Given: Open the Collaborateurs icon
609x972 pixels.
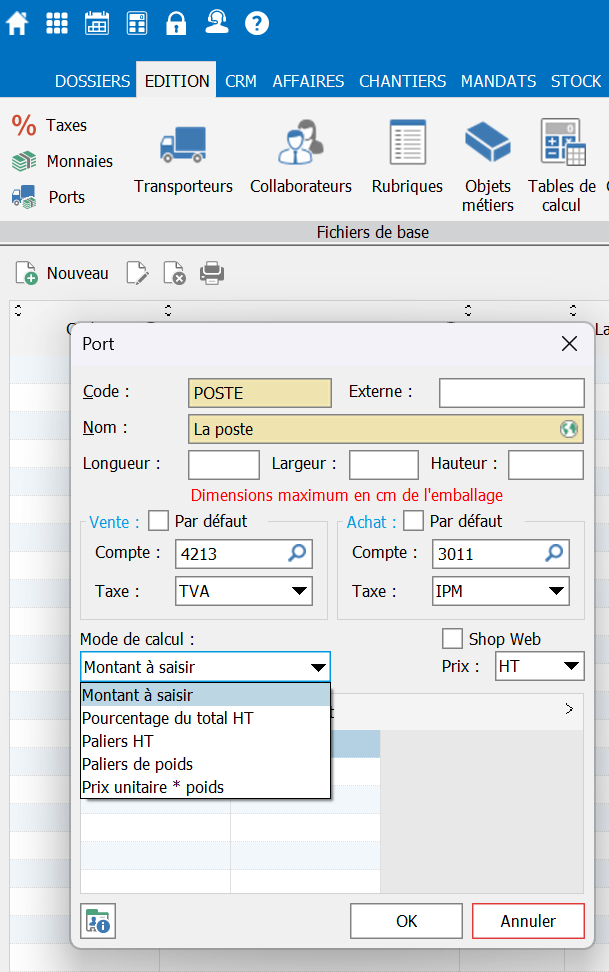Looking at the screenshot, I should pyautogui.click(x=300, y=145).
